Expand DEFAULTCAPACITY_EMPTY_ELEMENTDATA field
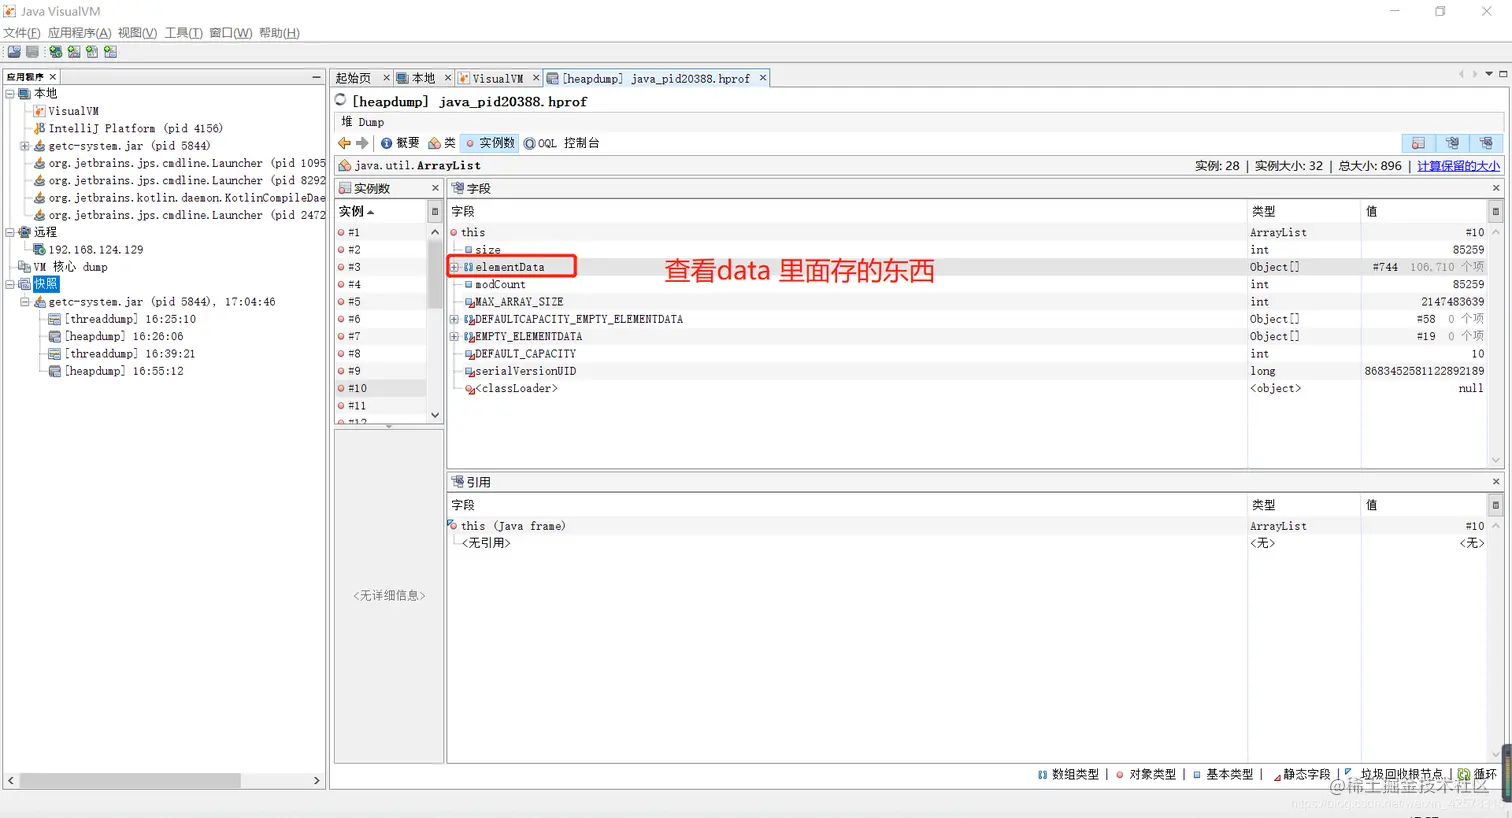This screenshot has width=1512, height=818. coord(454,319)
